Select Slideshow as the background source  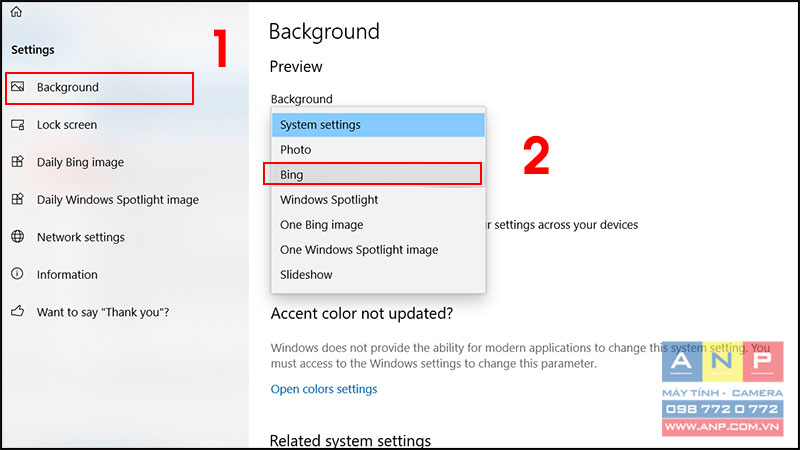[x=378, y=274]
